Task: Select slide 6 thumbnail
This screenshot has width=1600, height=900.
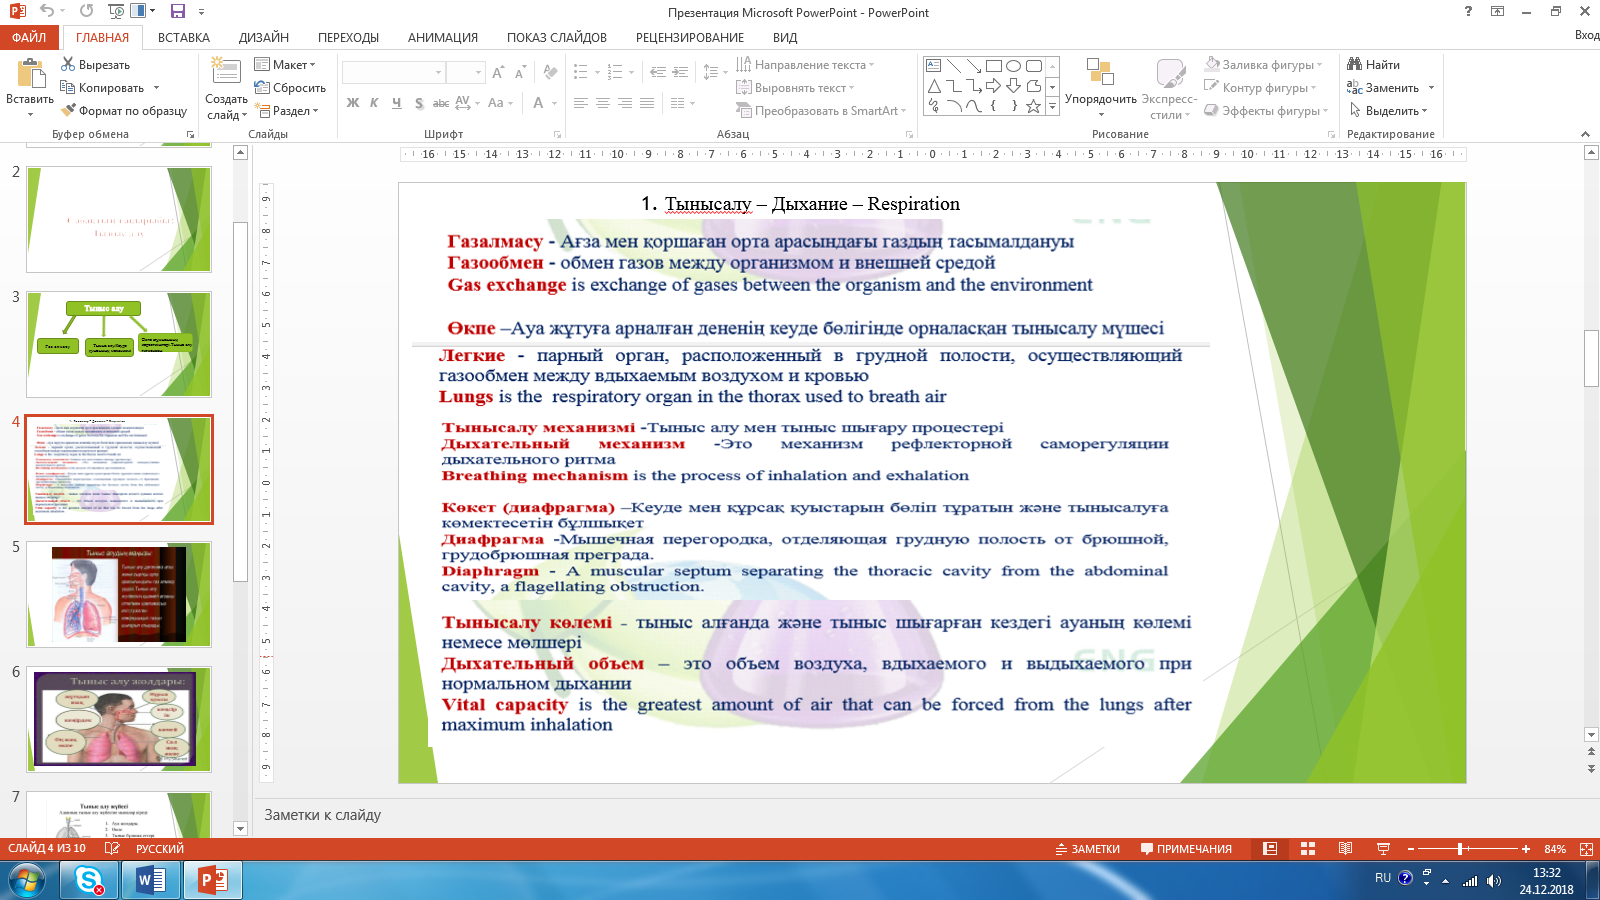Action: pos(119,719)
